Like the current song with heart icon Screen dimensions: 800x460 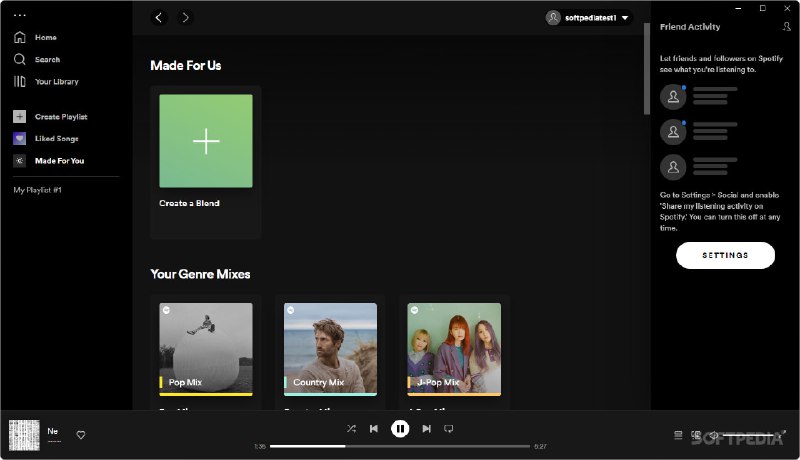coord(81,435)
